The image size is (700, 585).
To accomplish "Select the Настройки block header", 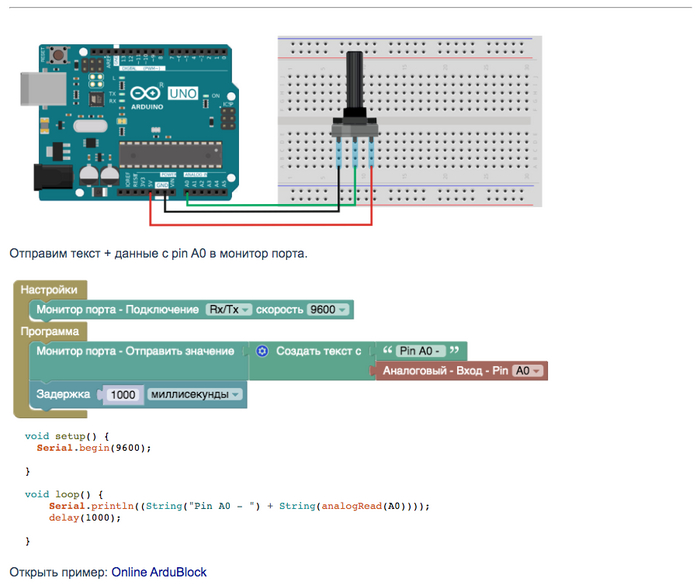I will click(49, 289).
